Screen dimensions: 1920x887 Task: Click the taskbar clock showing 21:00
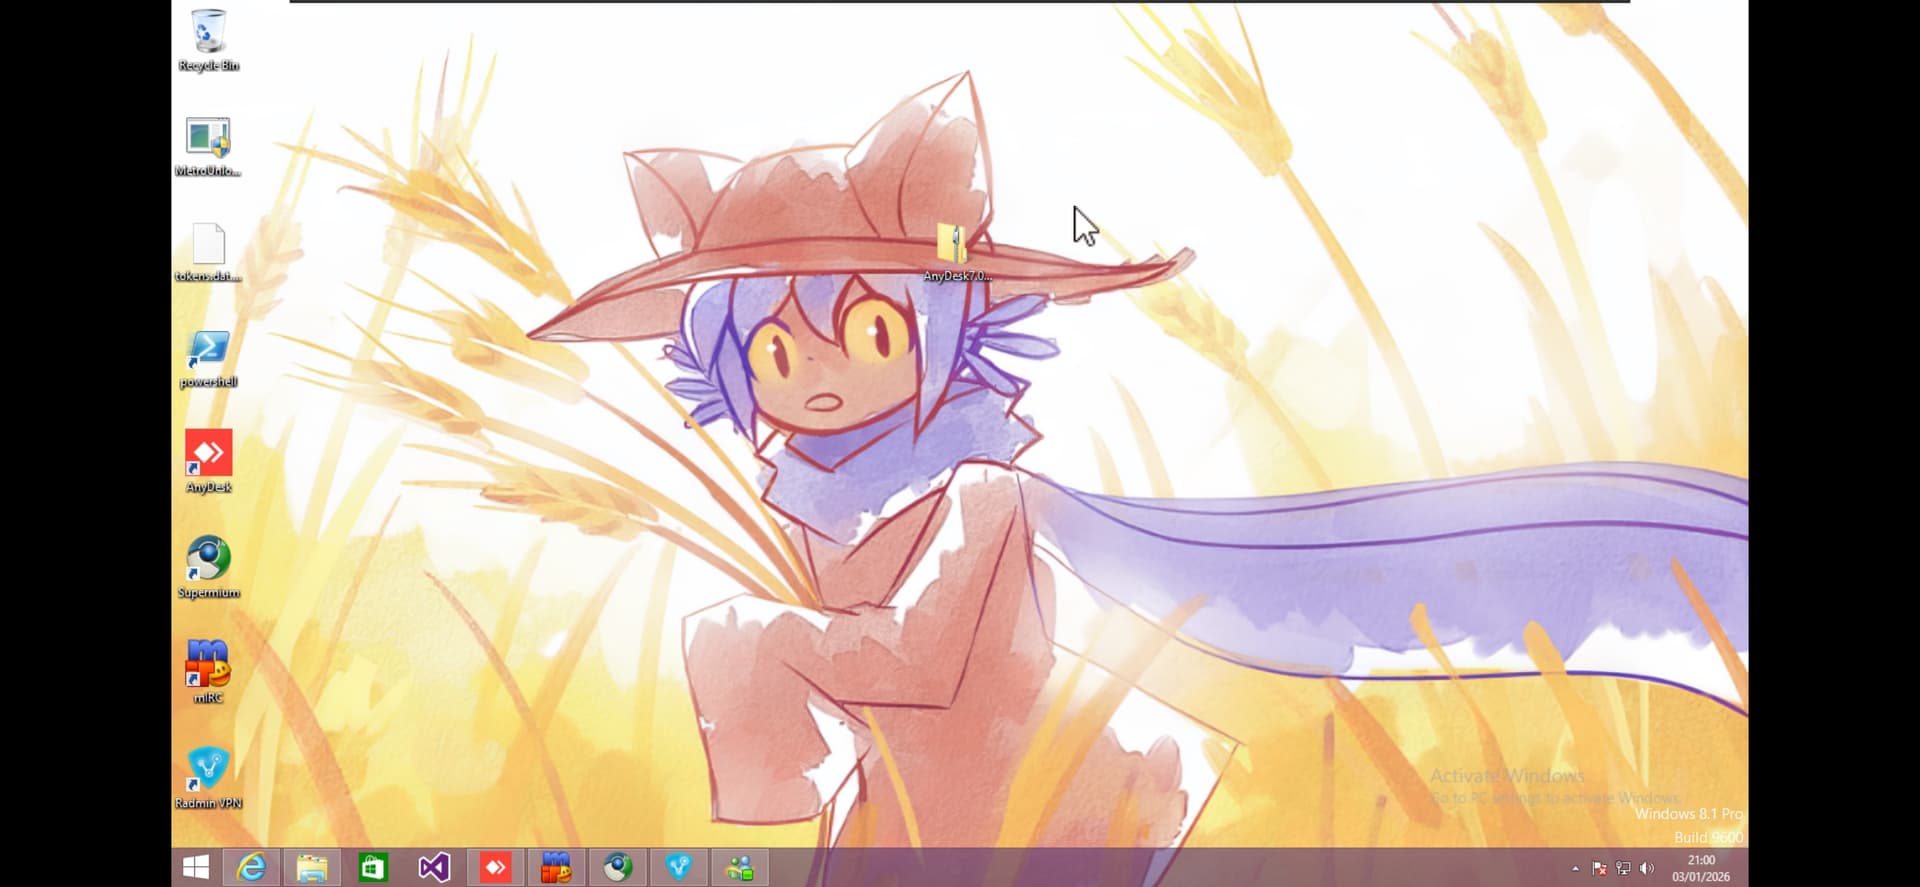click(1700, 868)
